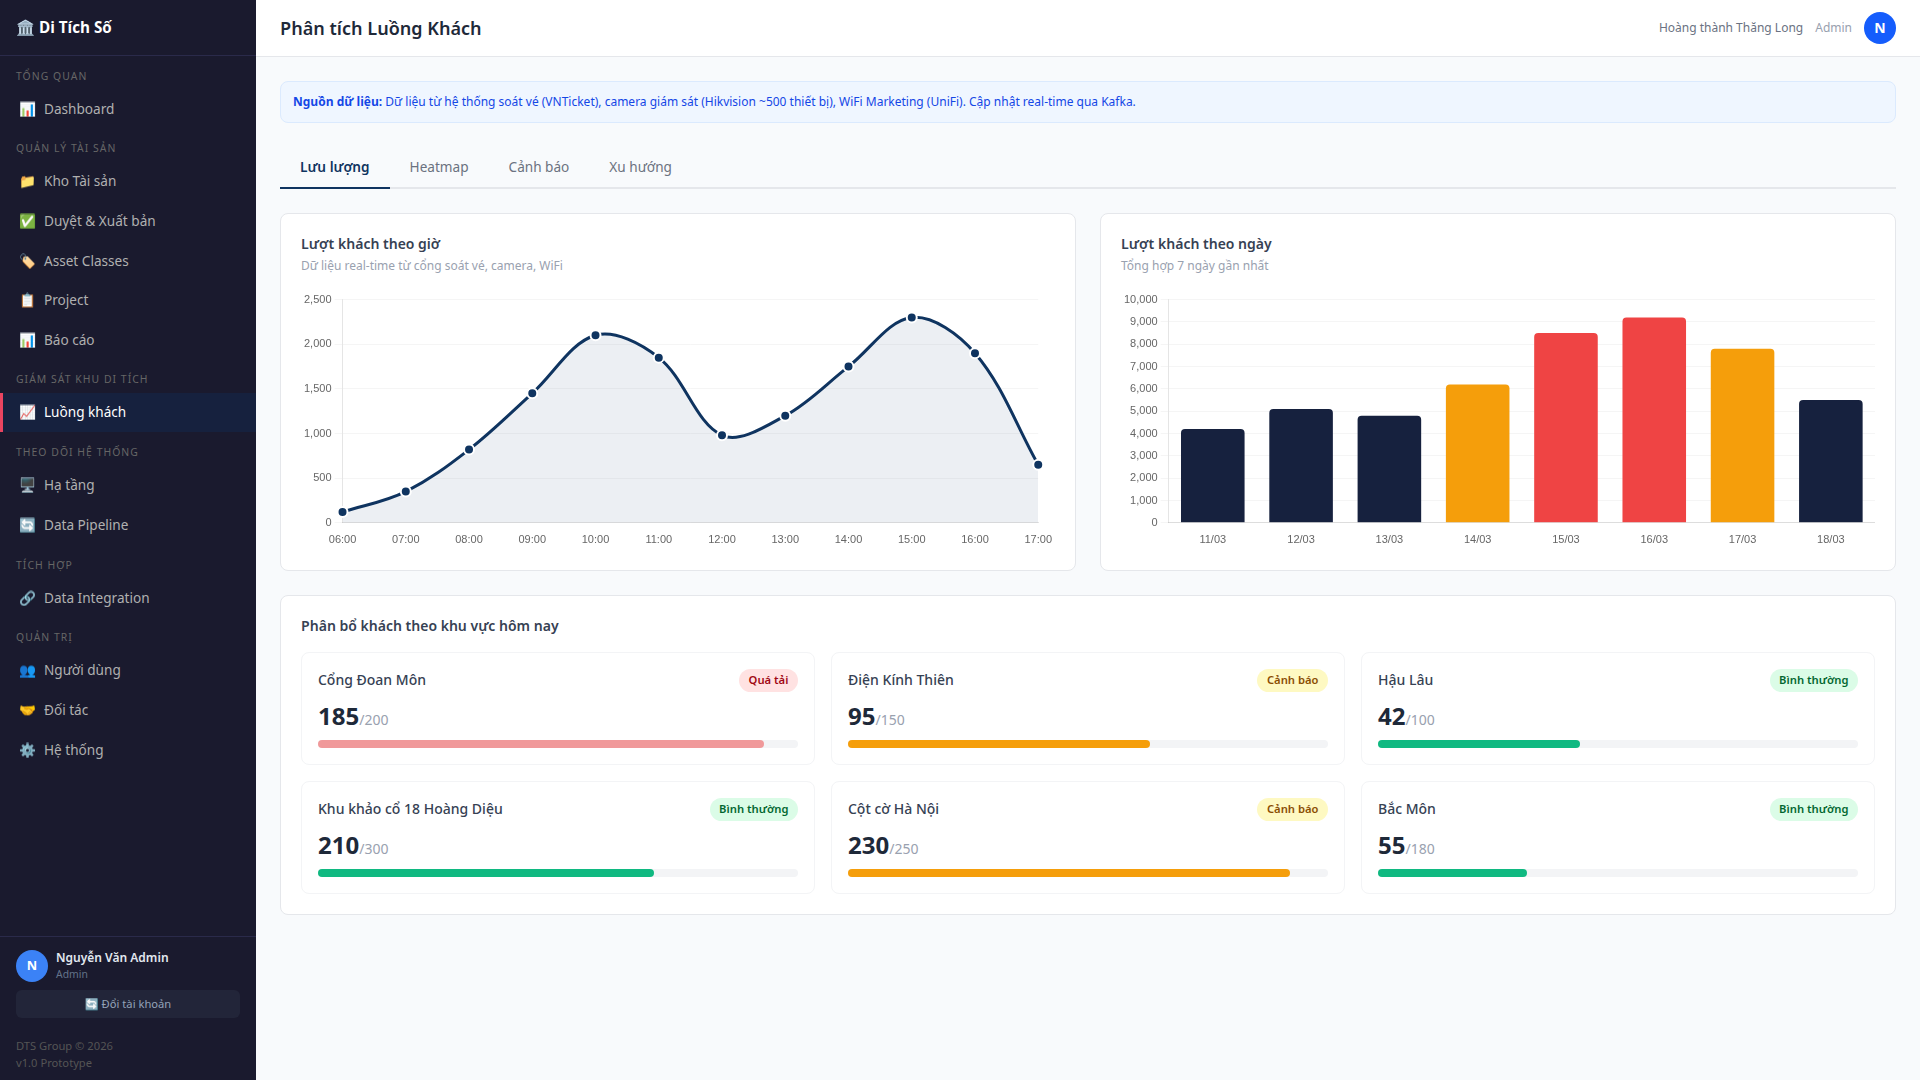Image resolution: width=1920 pixels, height=1080 pixels.
Task: Click the 16/03 red bar in daily chart
Action: [1653, 420]
